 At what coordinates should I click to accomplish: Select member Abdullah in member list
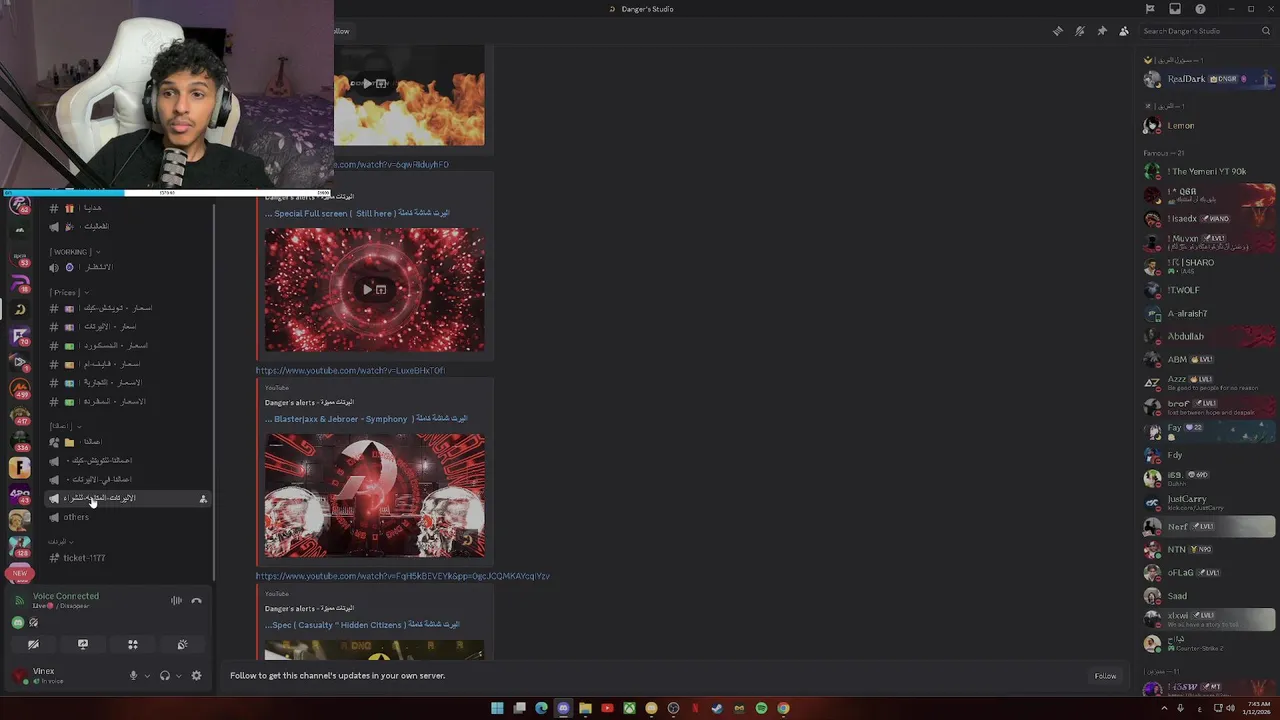click(1209, 337)
